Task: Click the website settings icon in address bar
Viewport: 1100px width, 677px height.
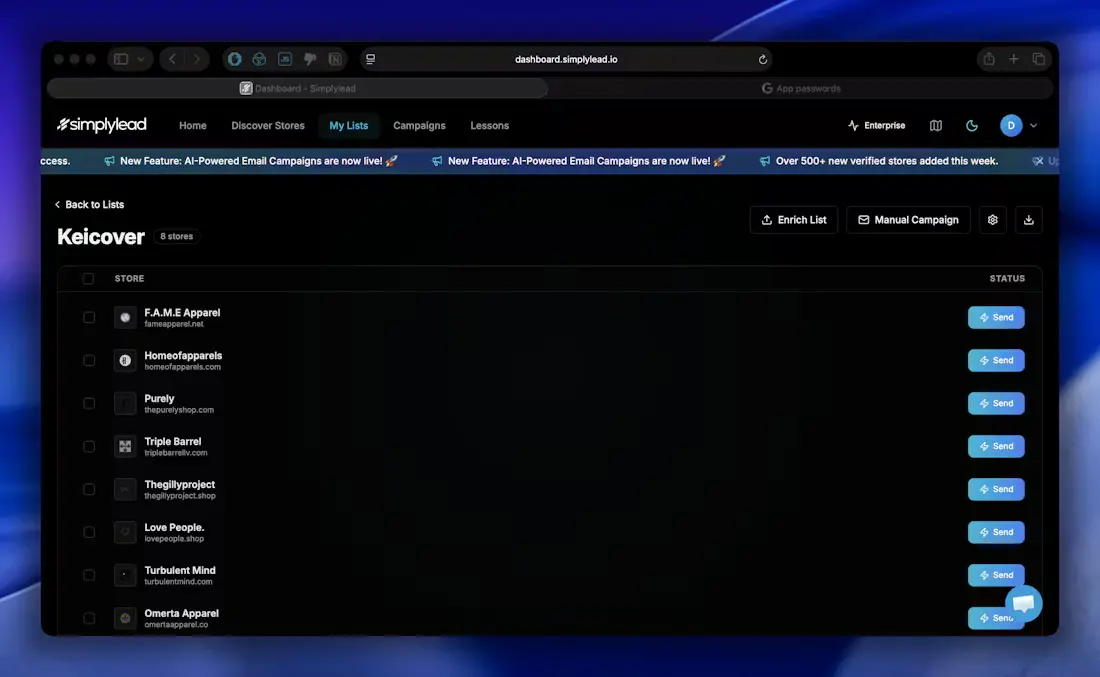Action: (370, 59)
